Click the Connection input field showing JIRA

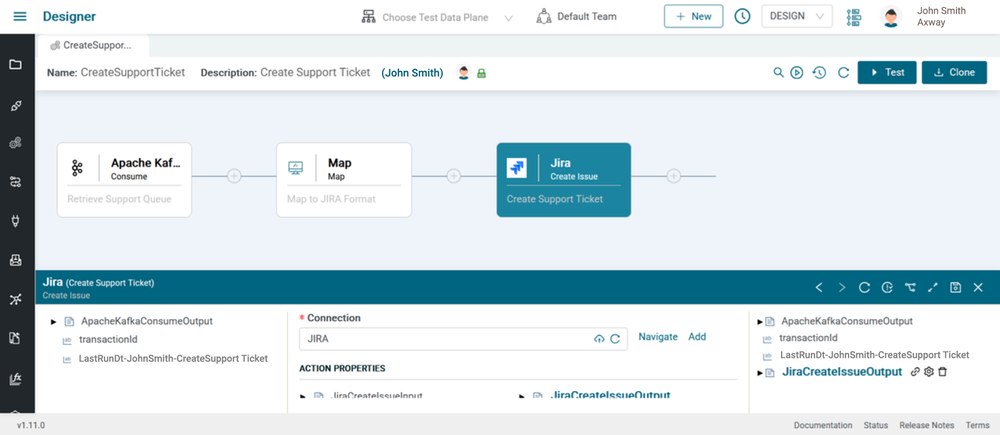[463, 339]
